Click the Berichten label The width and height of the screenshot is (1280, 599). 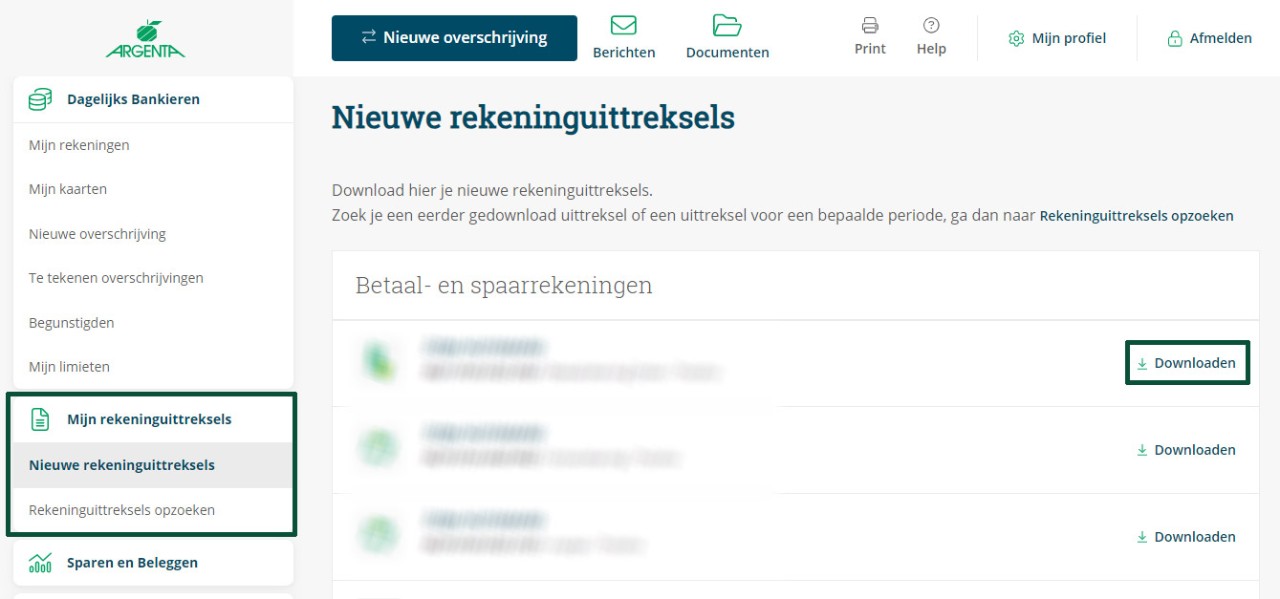(x=624, y=52)
